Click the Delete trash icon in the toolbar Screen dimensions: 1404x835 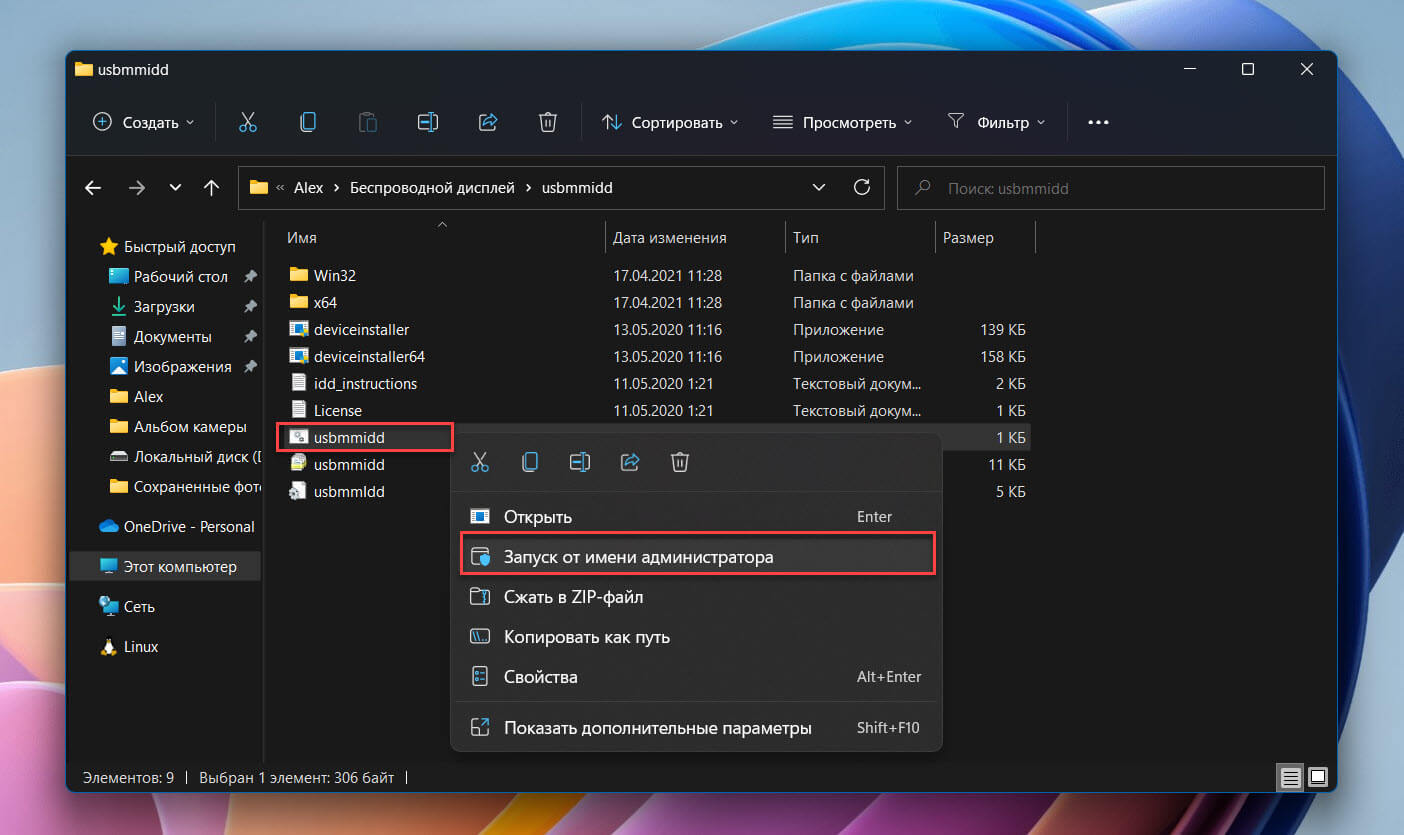(548, 122)
